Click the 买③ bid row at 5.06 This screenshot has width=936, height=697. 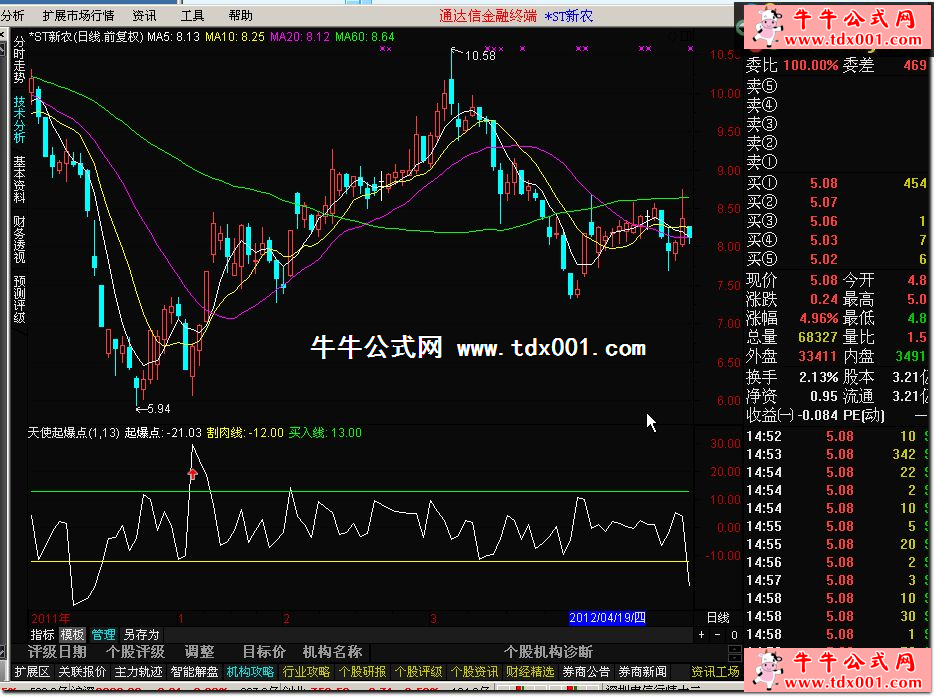pos(836,221)
